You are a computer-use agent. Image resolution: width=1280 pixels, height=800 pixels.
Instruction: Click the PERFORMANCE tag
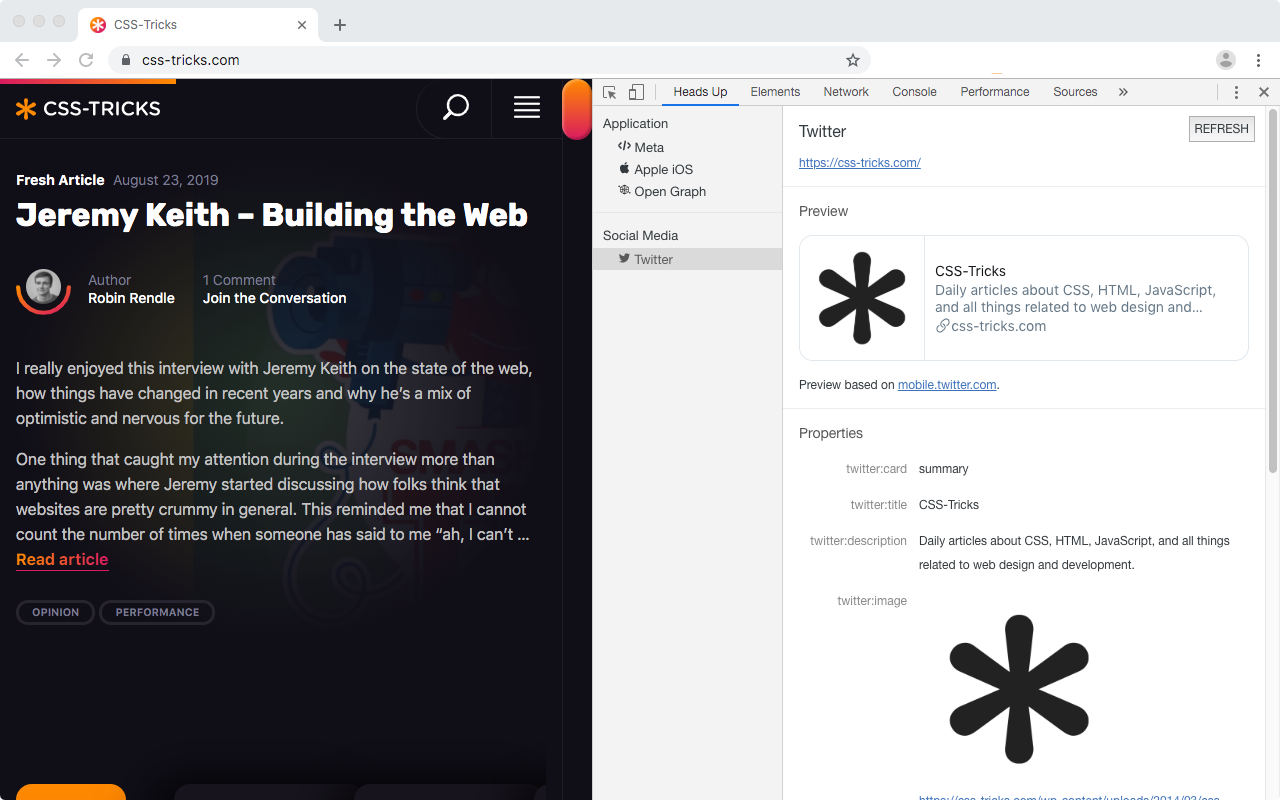(x=157, y=612)
